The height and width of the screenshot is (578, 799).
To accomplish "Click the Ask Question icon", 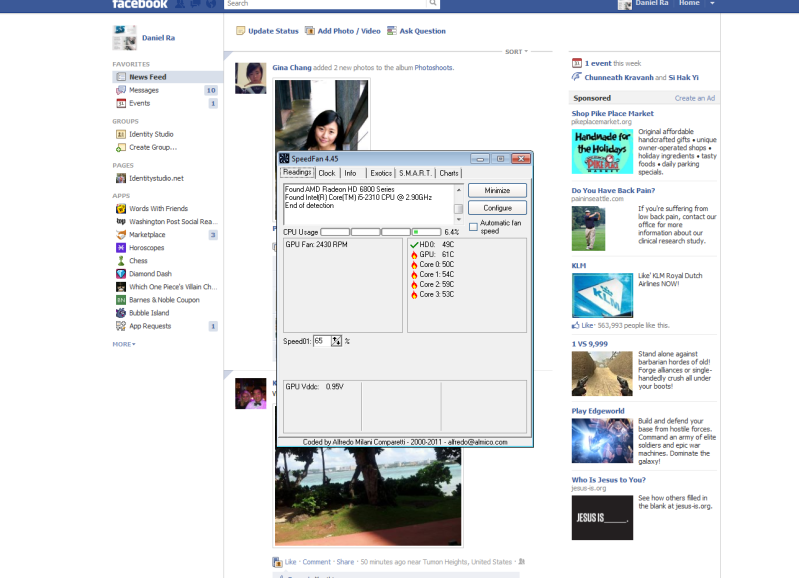I will pyautogui.click(x=391, y=31).
